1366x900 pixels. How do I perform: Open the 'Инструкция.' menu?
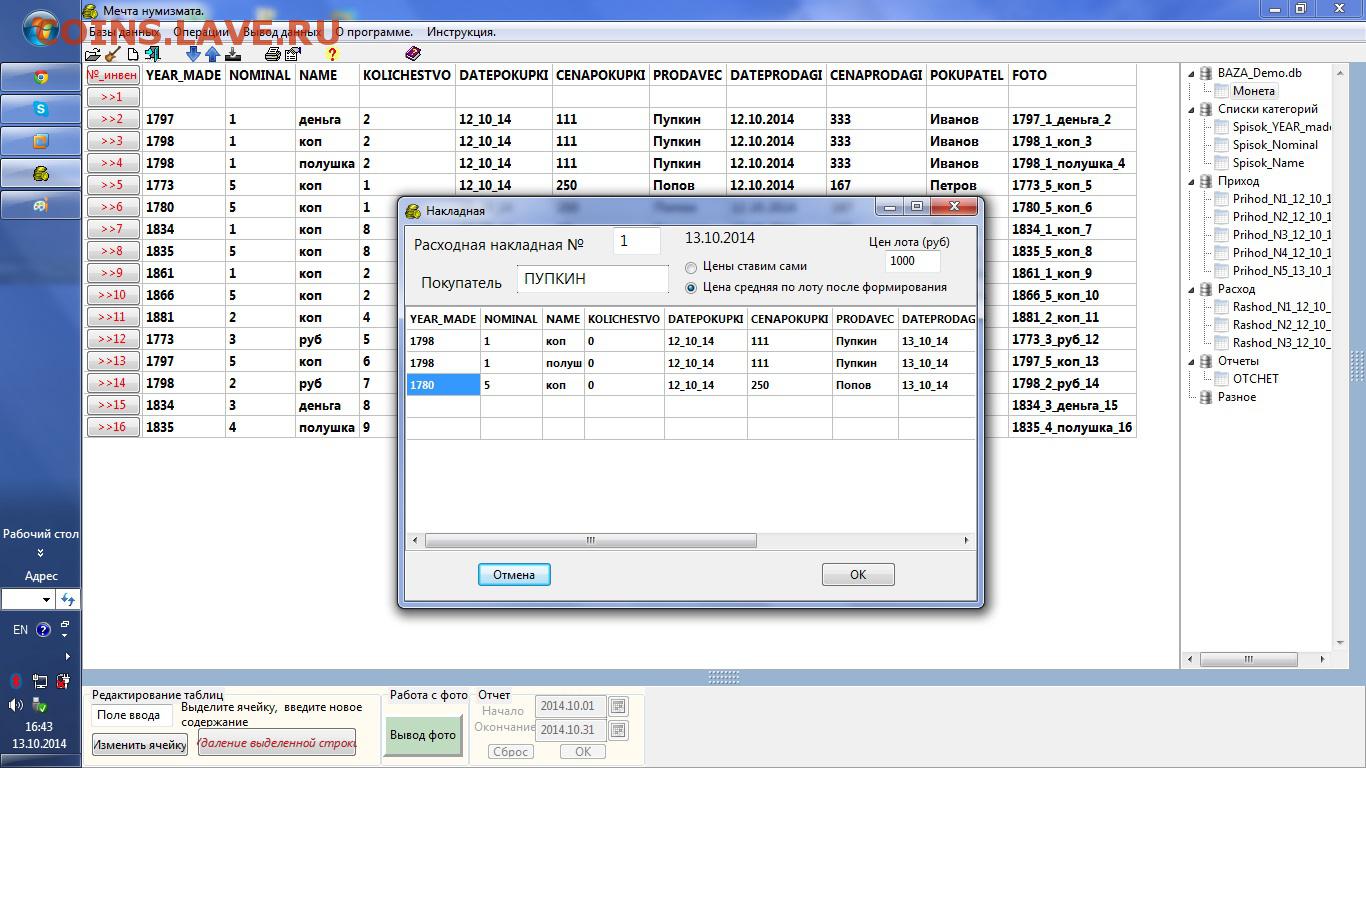pyautogui.click(x=461, y=32)
